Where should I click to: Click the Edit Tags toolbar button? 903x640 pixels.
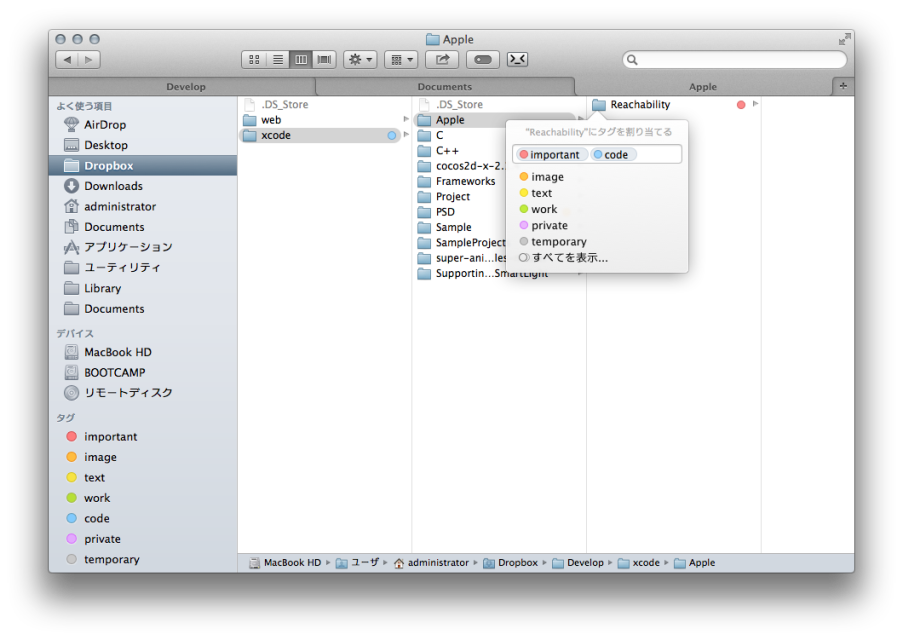tap(482, 60)
